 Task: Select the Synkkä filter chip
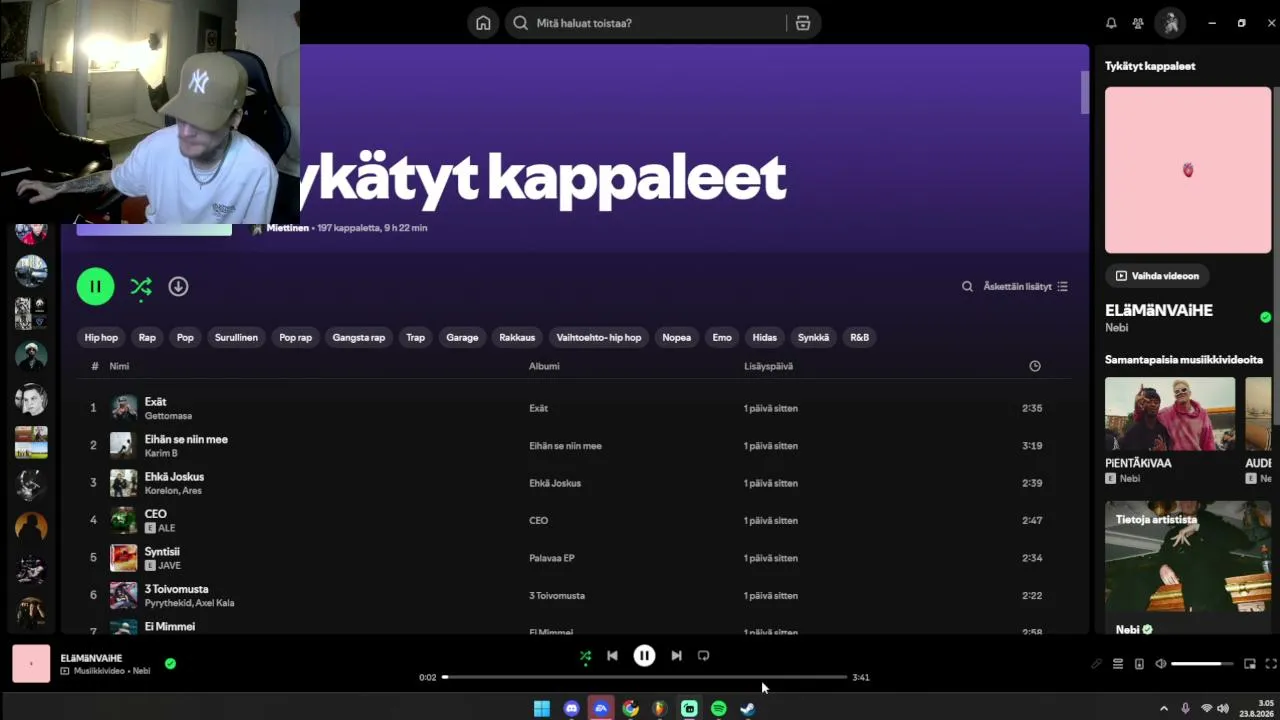[x=813, y=338]
